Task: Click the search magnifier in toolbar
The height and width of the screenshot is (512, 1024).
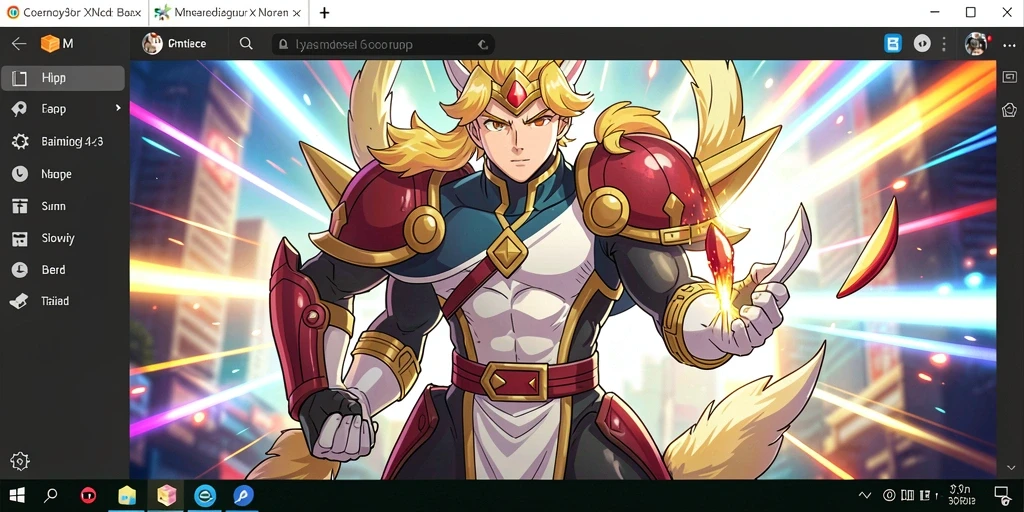Action: tap(246, 44)
